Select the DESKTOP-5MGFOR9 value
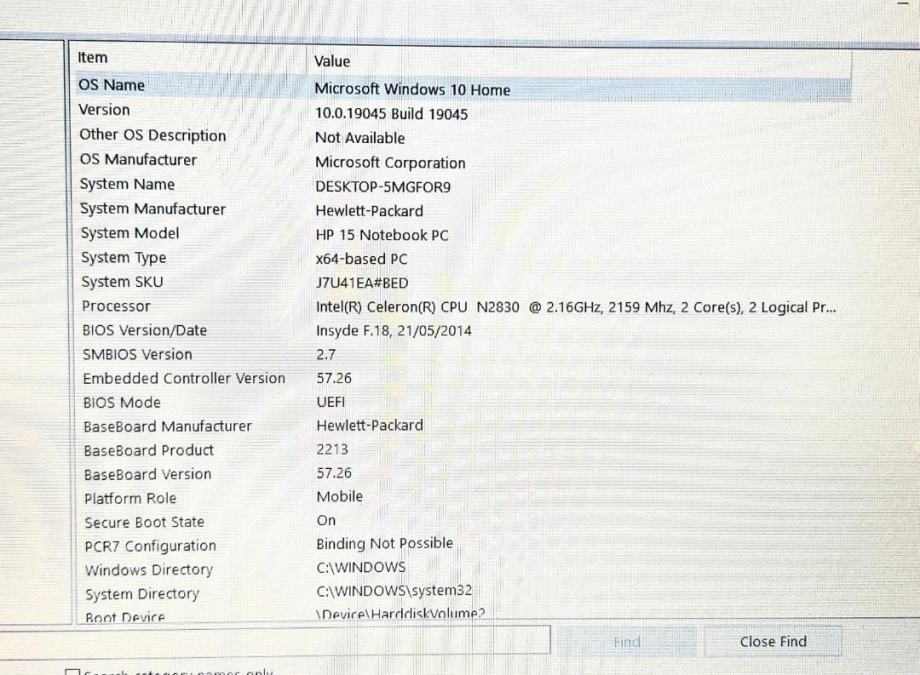920x675 pixels. (x=383, y=187)
